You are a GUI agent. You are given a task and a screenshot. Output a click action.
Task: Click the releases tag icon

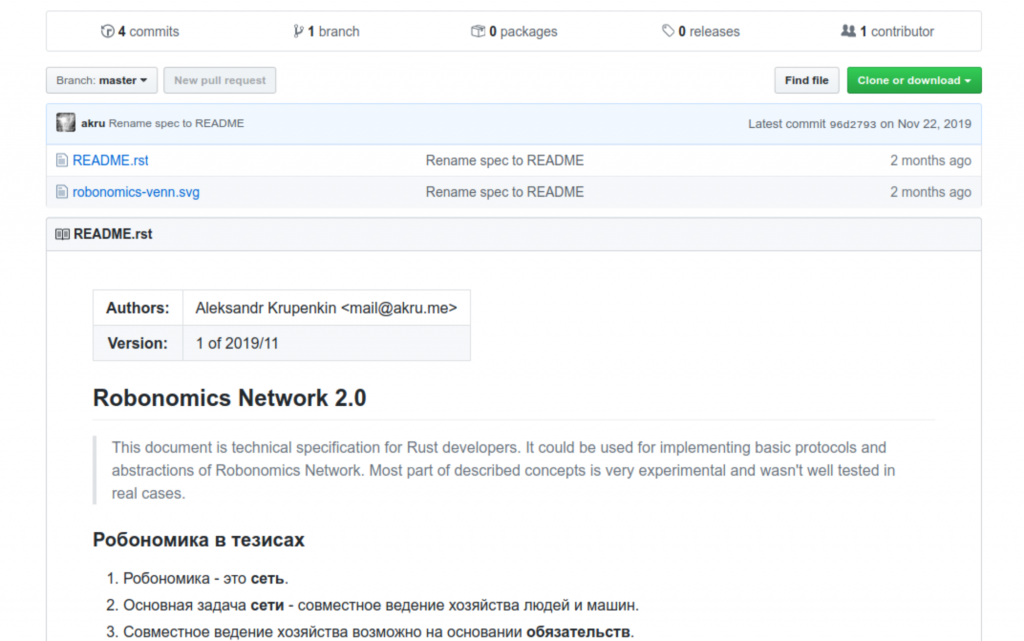pos(667,31)
